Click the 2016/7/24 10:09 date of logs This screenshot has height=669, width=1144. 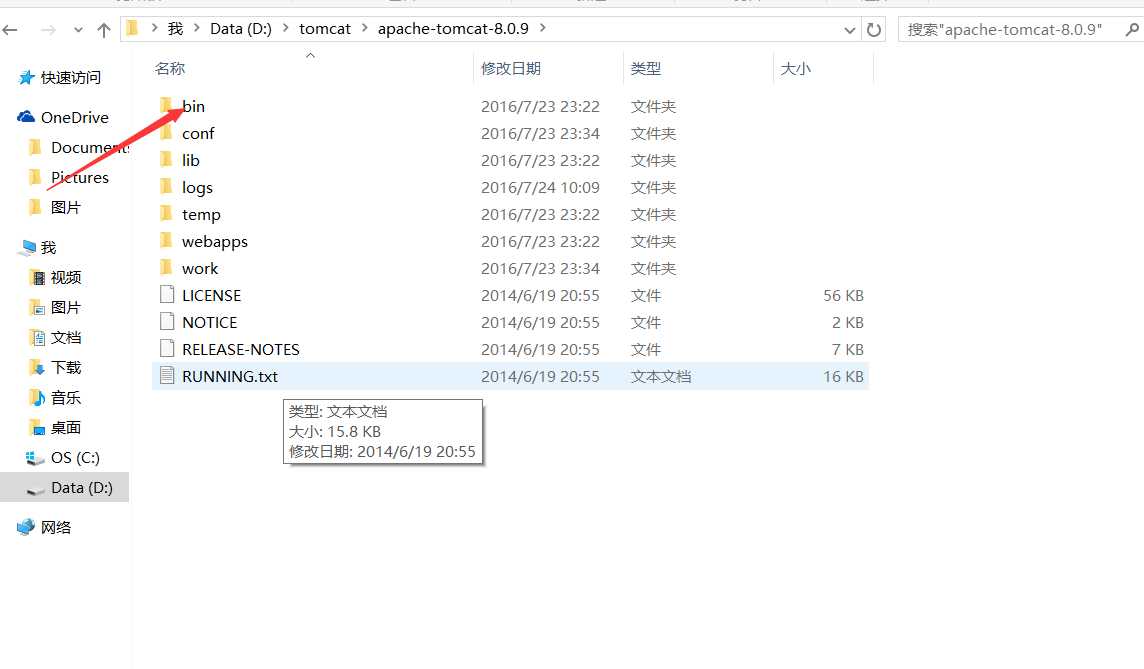click(540, 187)
